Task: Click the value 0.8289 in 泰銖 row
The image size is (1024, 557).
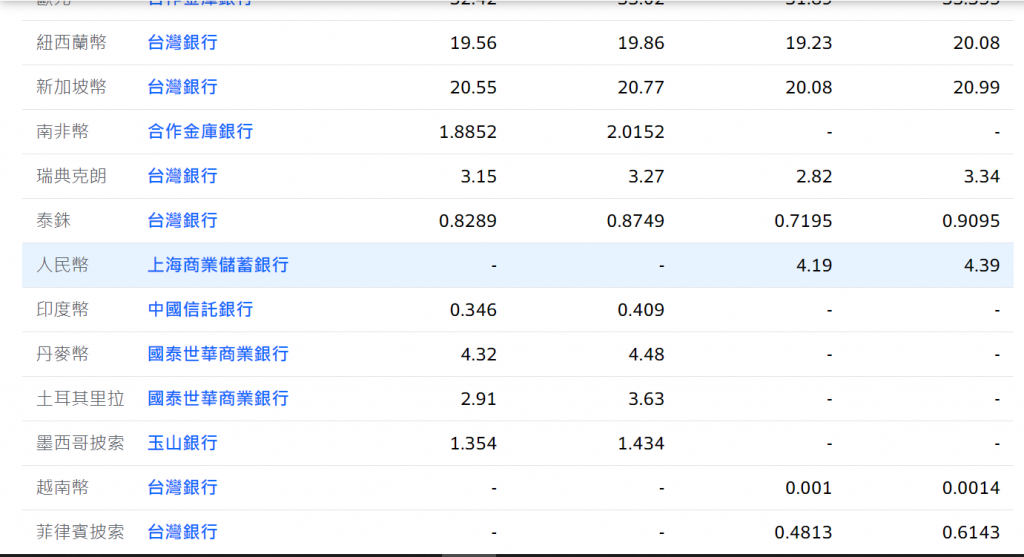Action: (x=468, y=221)
